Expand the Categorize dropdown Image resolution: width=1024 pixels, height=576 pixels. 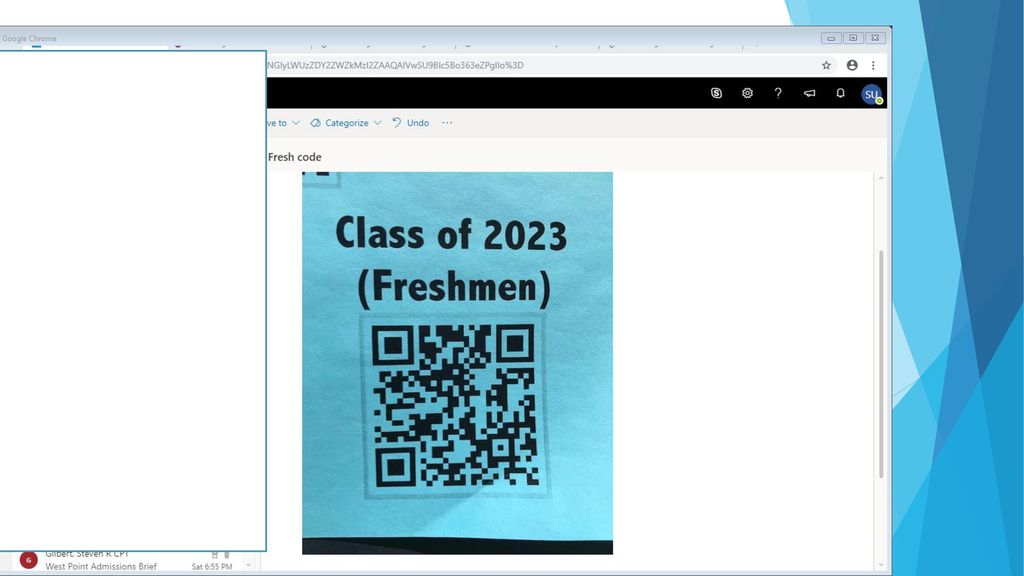point(377,123)
